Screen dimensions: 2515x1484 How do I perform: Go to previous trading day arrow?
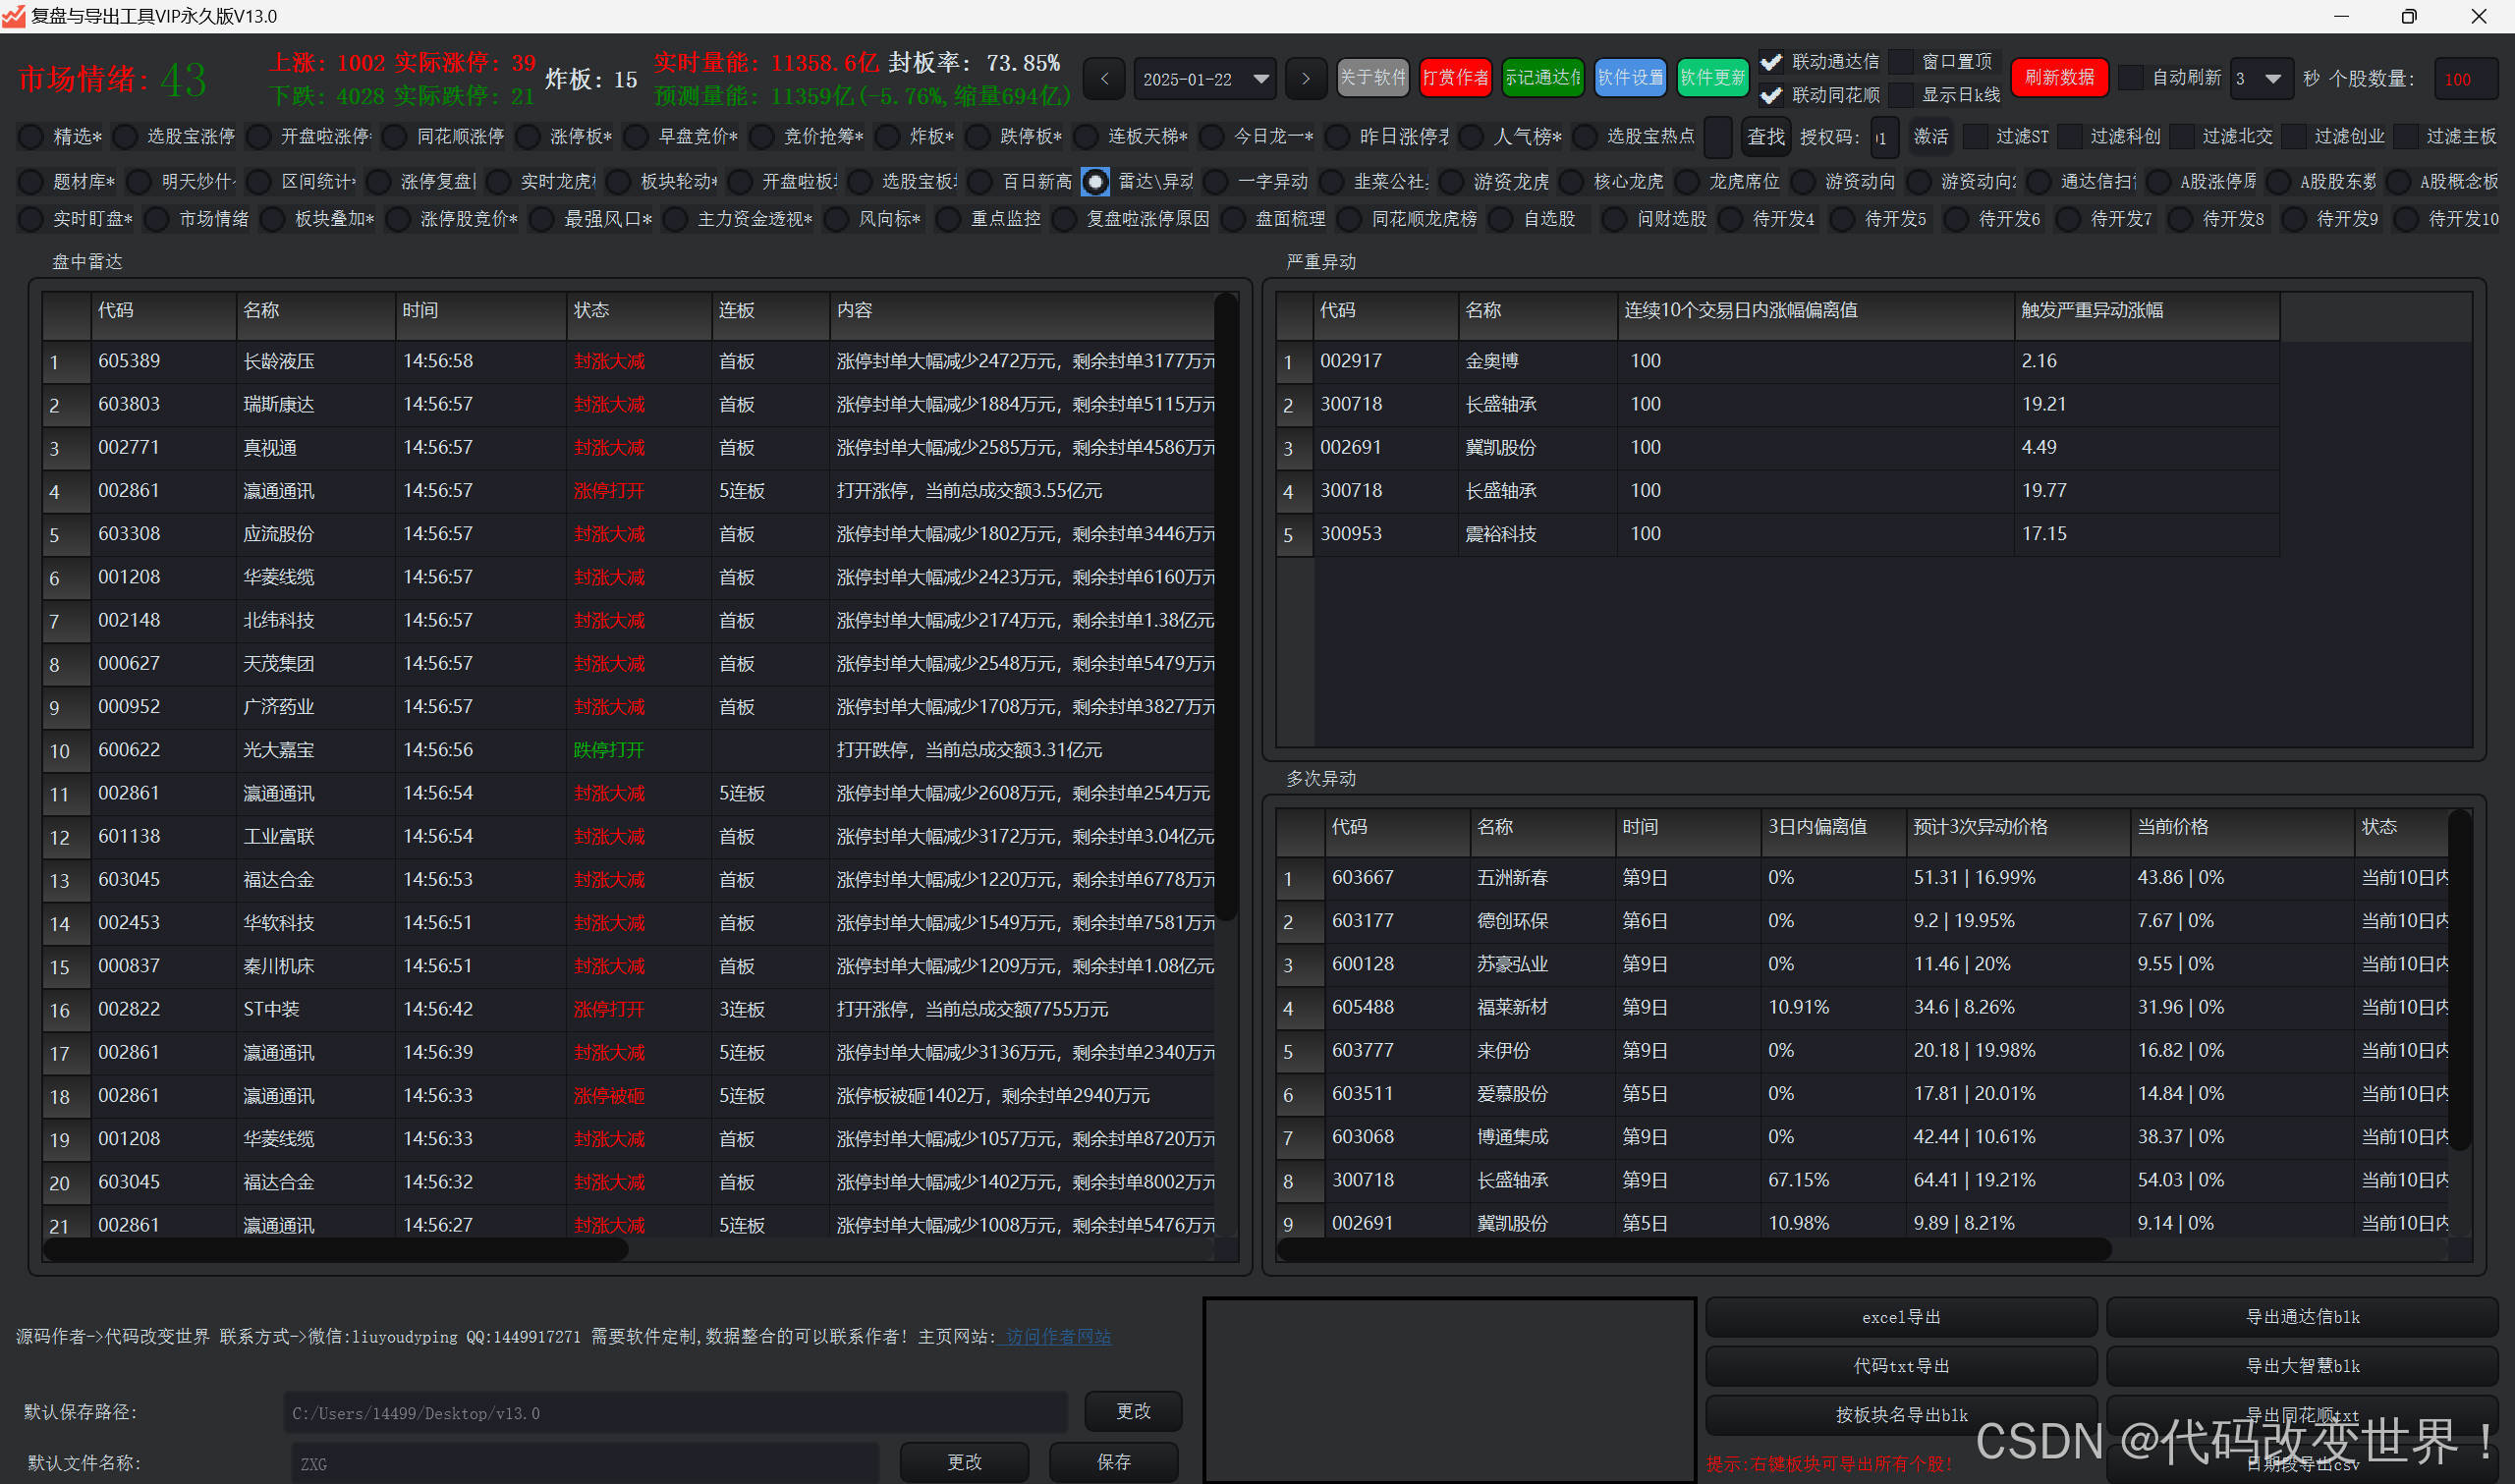click(x=1104, y=78)
